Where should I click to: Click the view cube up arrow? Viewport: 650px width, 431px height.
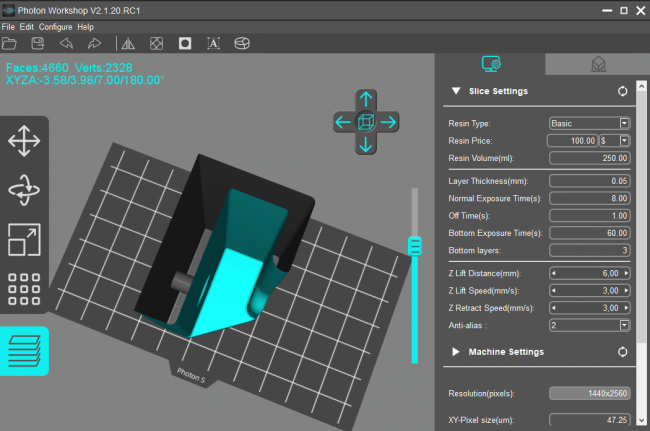point(366,98)
